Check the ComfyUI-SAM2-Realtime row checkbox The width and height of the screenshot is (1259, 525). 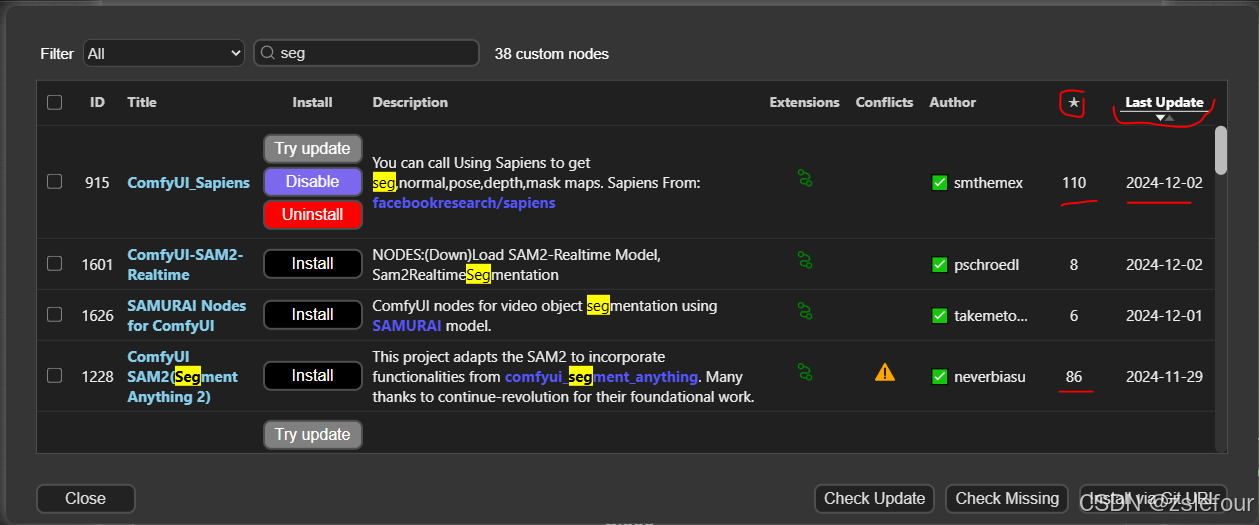click(x=54, y=263)
